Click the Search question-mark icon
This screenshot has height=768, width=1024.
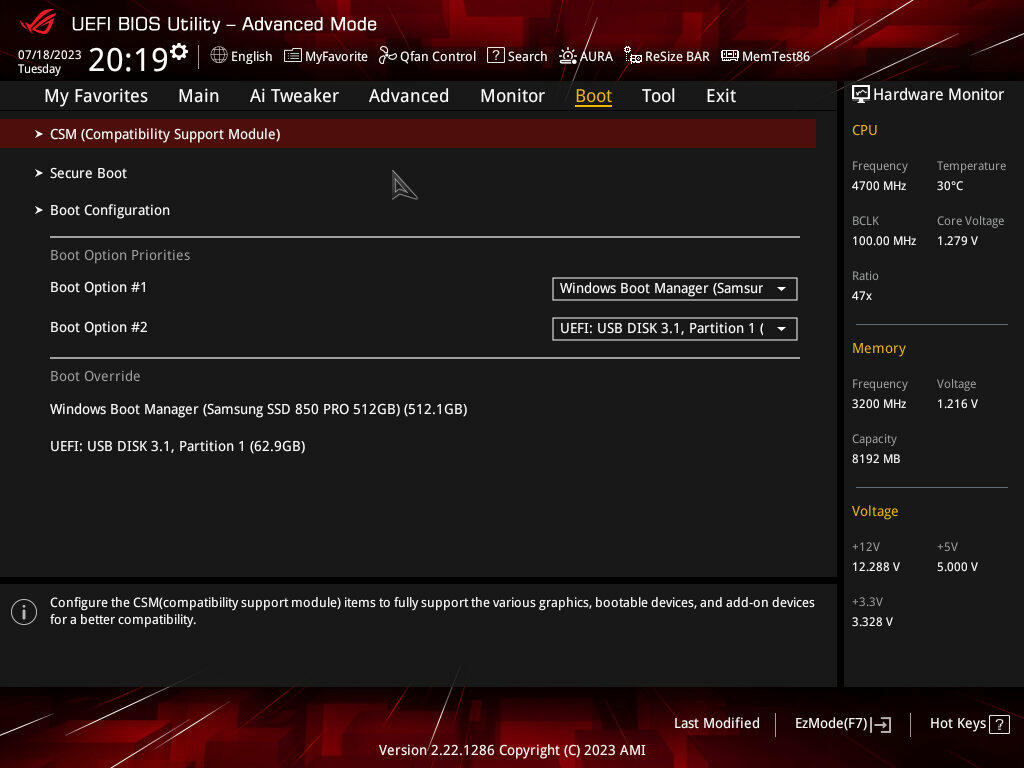pos(496,56)
